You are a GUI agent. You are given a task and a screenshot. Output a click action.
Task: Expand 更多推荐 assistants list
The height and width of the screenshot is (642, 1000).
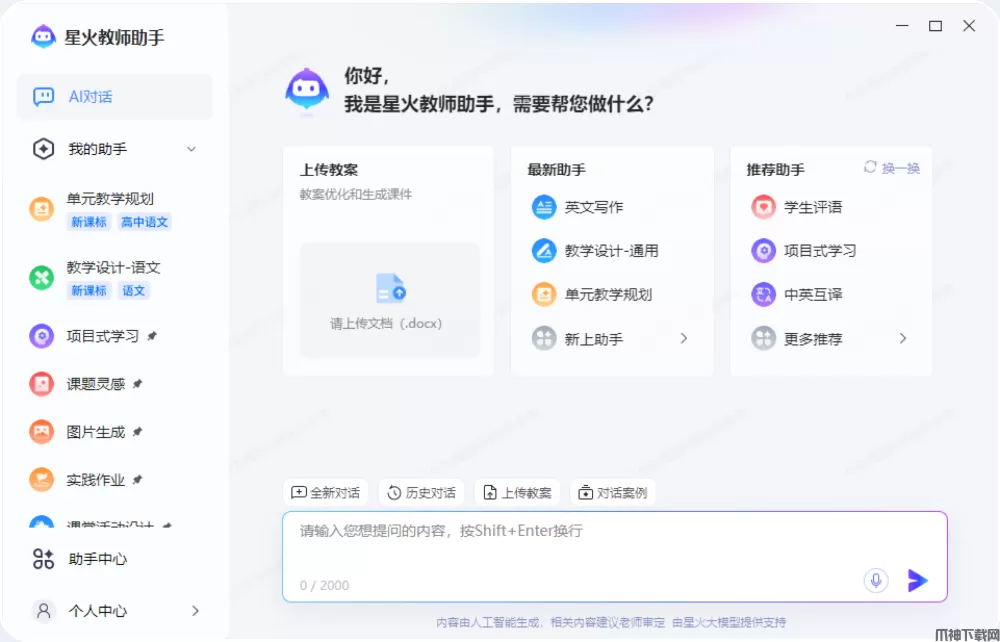click(x=902, y=339)
